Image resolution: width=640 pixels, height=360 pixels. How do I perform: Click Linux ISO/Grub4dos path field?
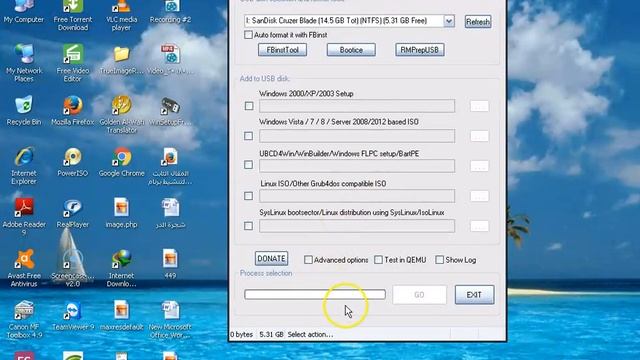coord(357,196)
